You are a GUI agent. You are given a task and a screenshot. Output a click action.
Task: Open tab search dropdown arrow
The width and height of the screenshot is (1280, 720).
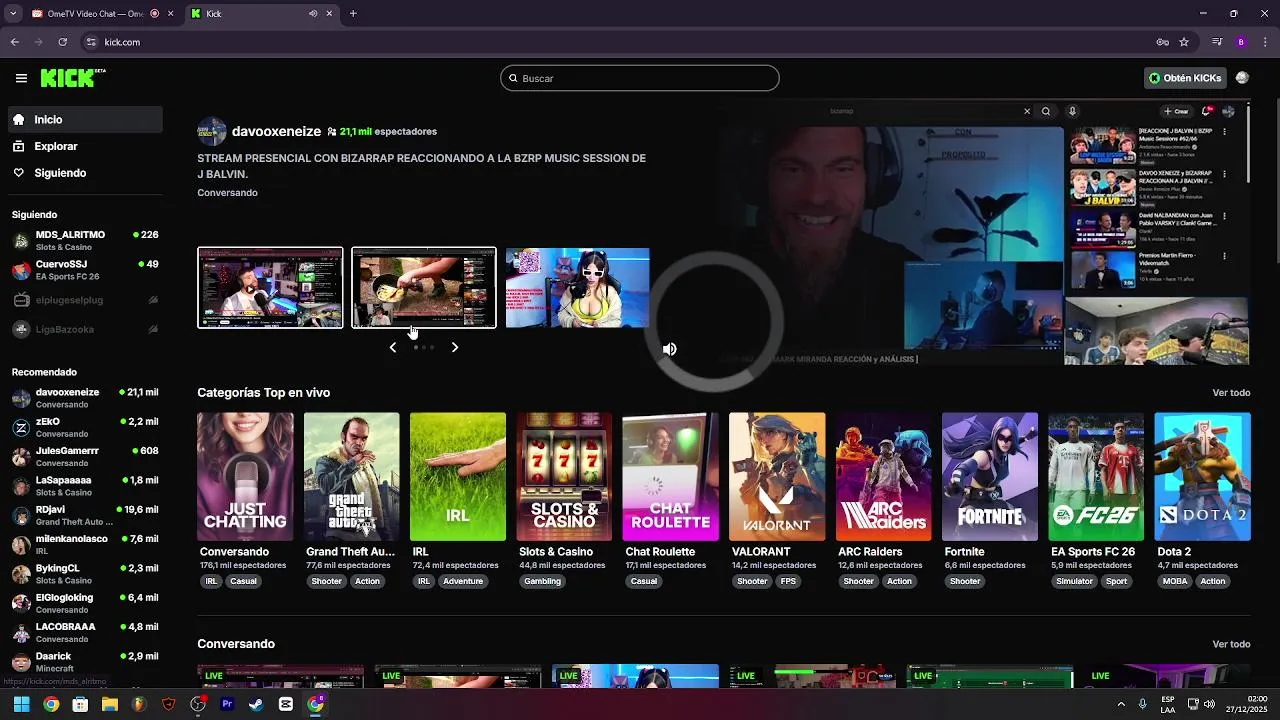13,13
